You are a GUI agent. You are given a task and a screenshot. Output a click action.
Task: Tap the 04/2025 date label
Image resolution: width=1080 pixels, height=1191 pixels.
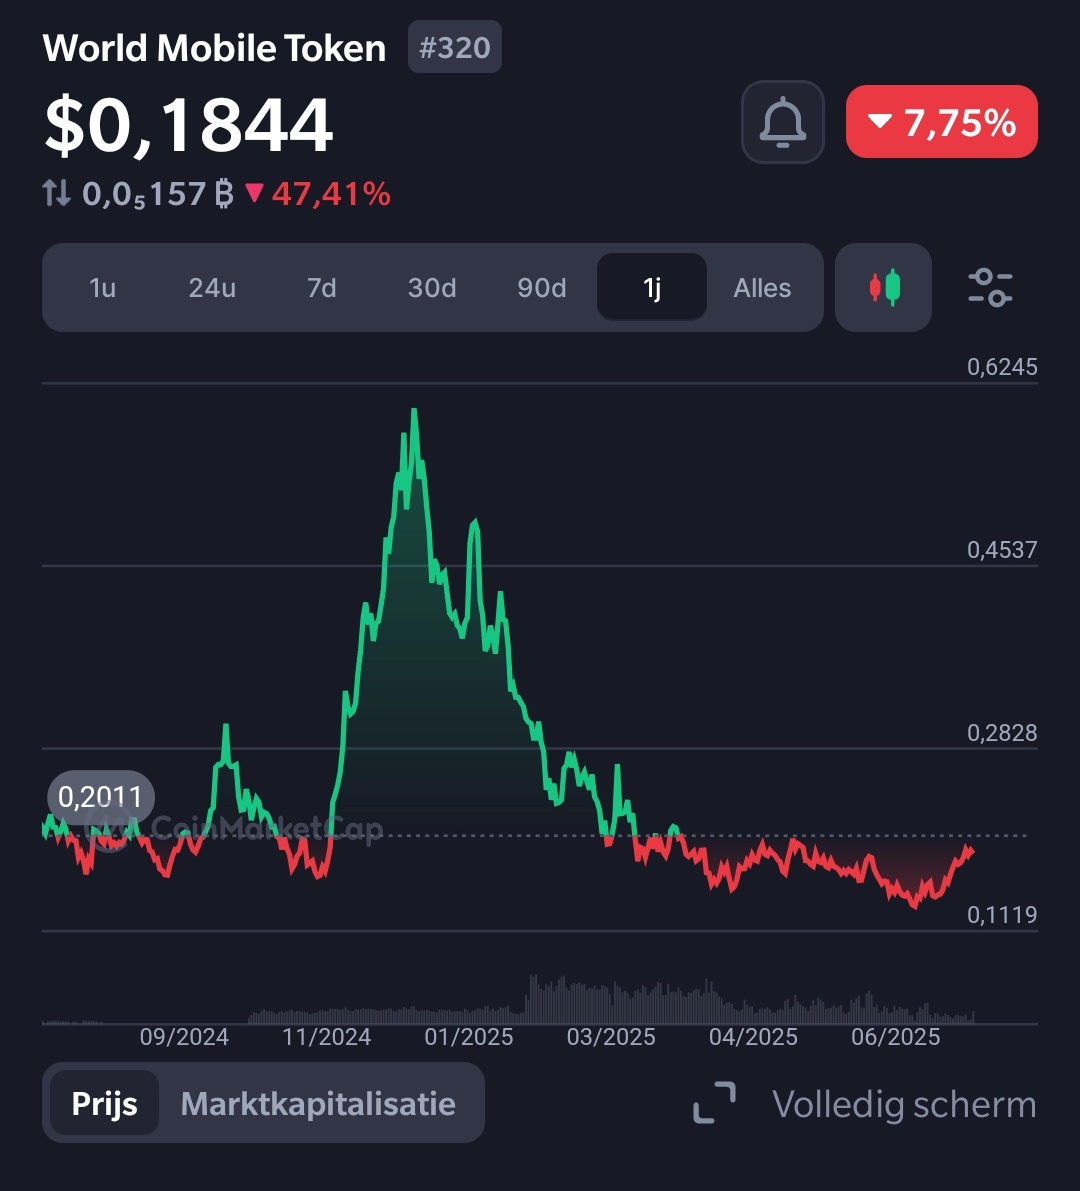753,1037
